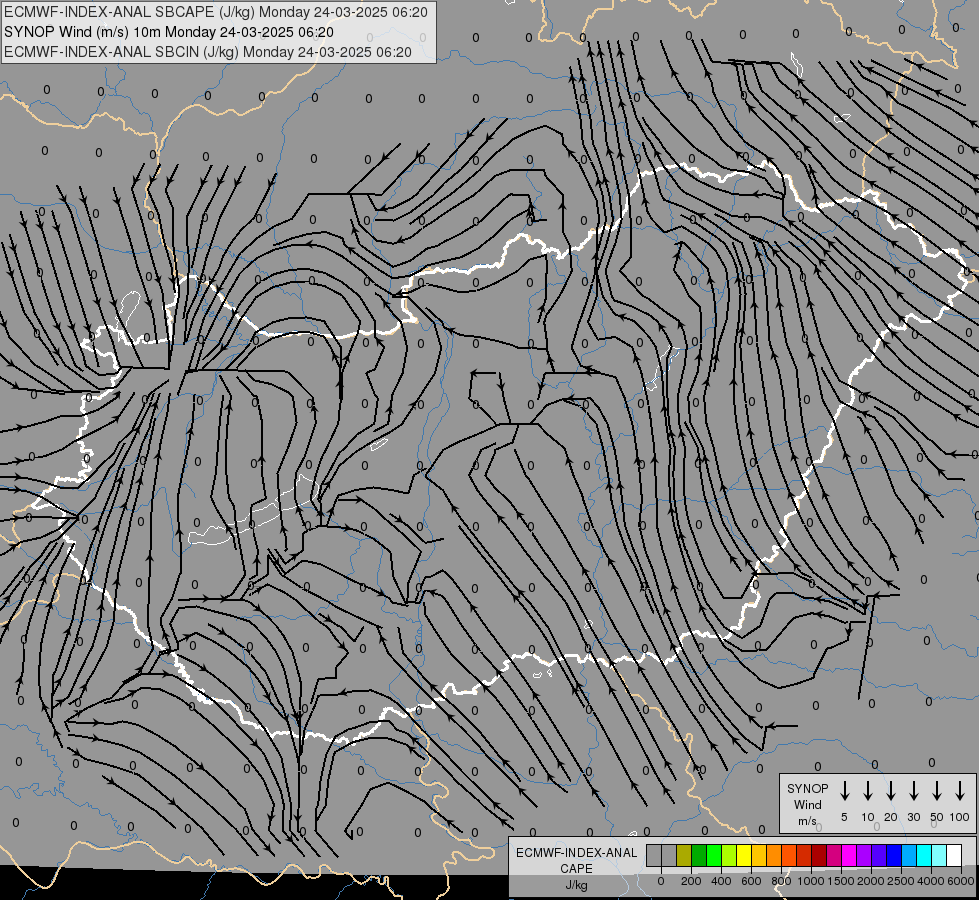Viewport: 979px width, 900px height.
Task: Select the bright magenta CAPE color swatch
Action: [x=850, y=855]
